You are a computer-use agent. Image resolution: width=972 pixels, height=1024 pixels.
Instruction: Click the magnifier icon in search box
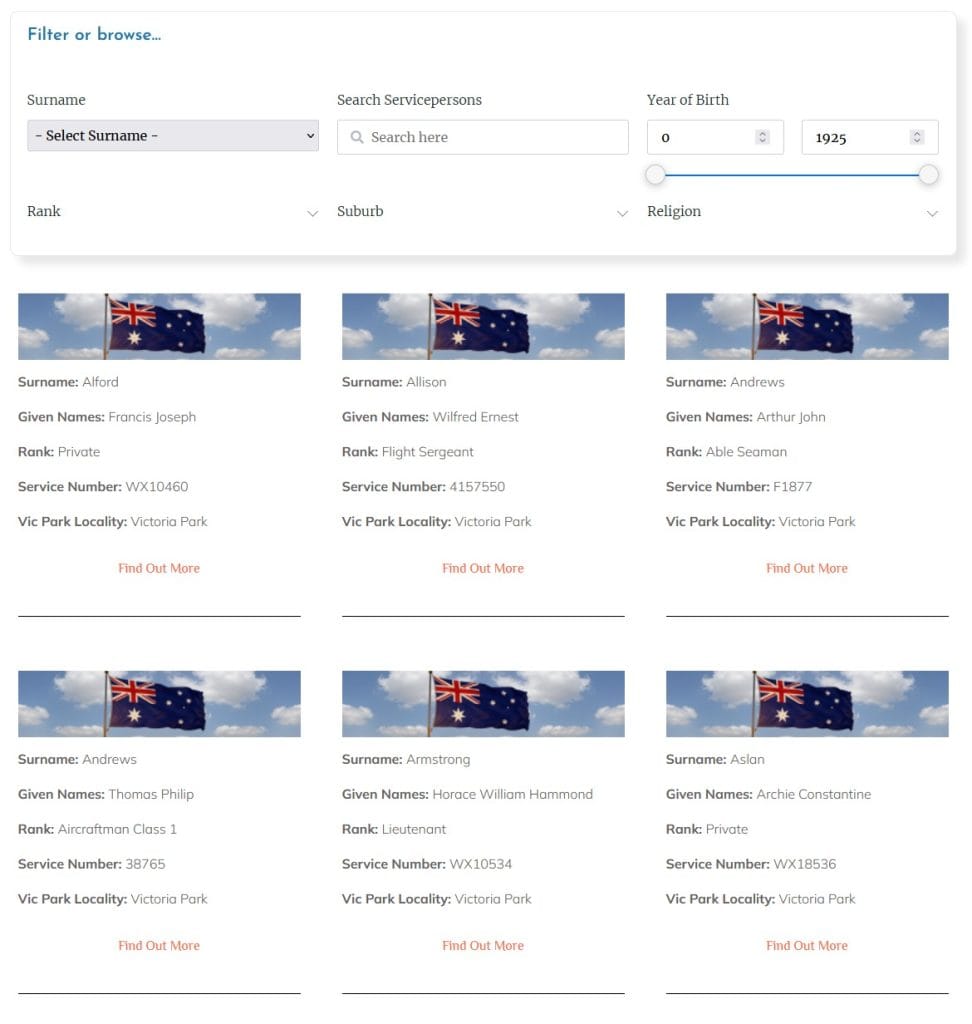[357, 137]
